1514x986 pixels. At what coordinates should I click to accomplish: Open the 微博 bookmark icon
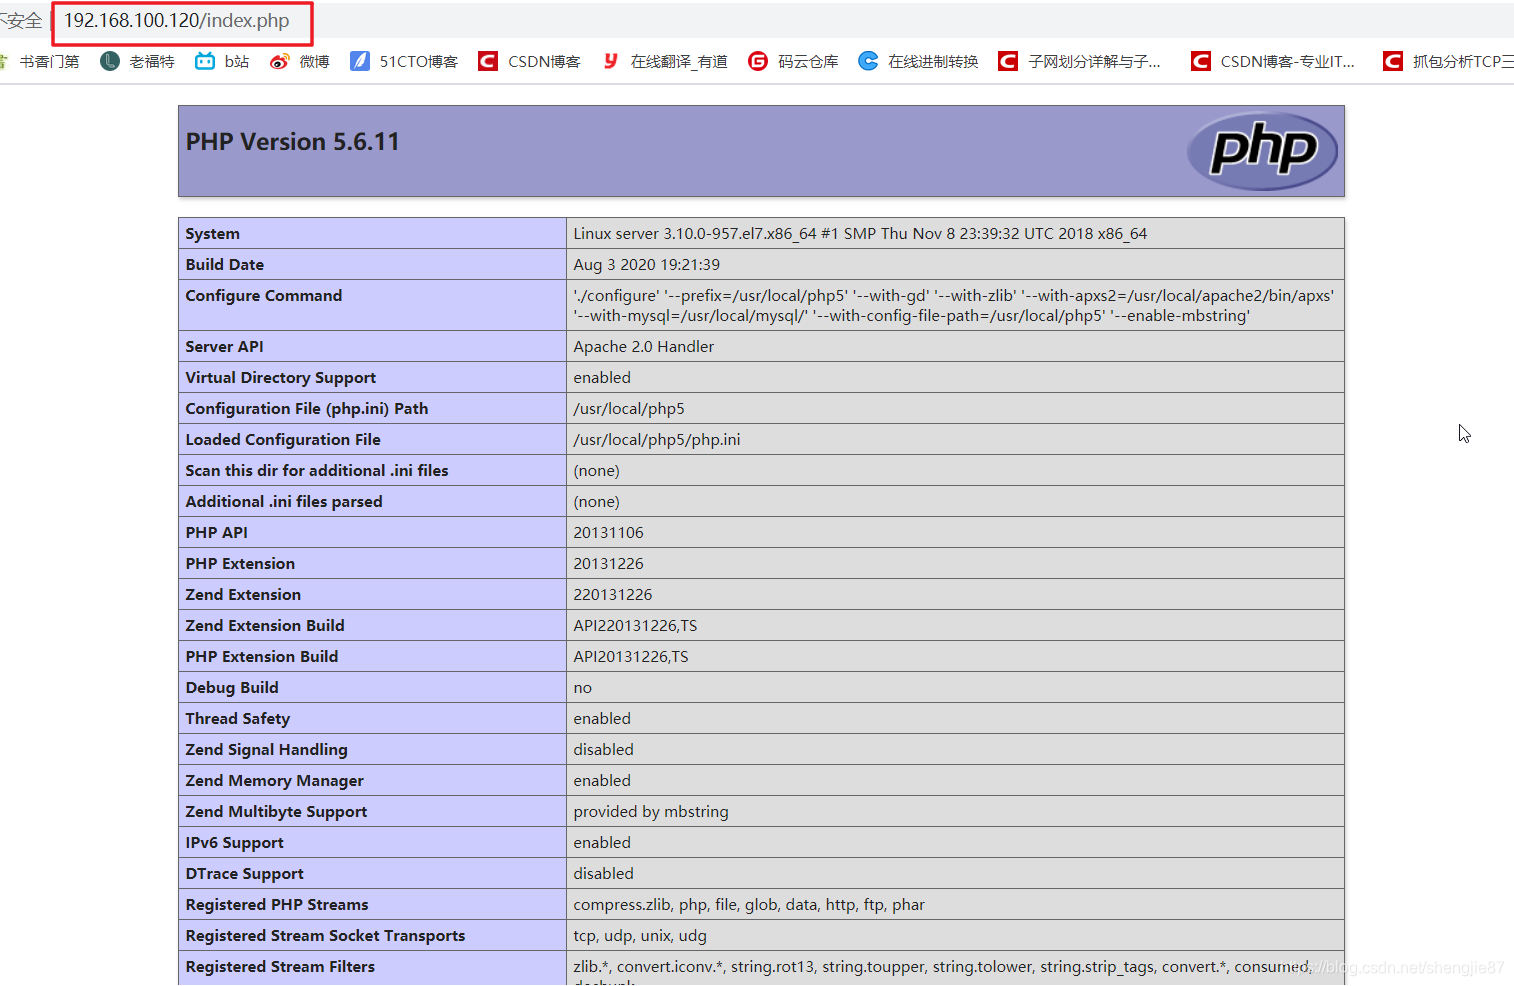coord(279,61)
